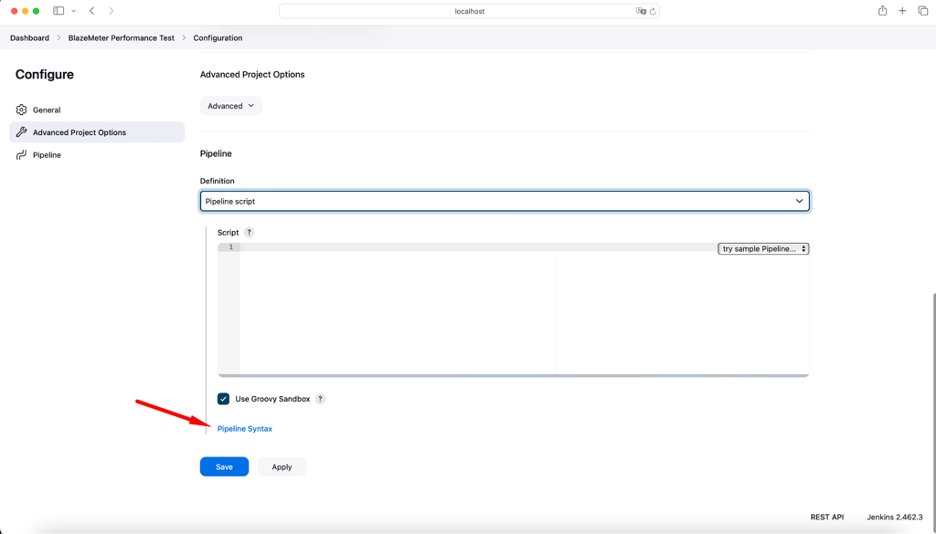Click the Jenkins 2.462.3 version text
The width and height of the screenshot is (936, 534).
894,517
